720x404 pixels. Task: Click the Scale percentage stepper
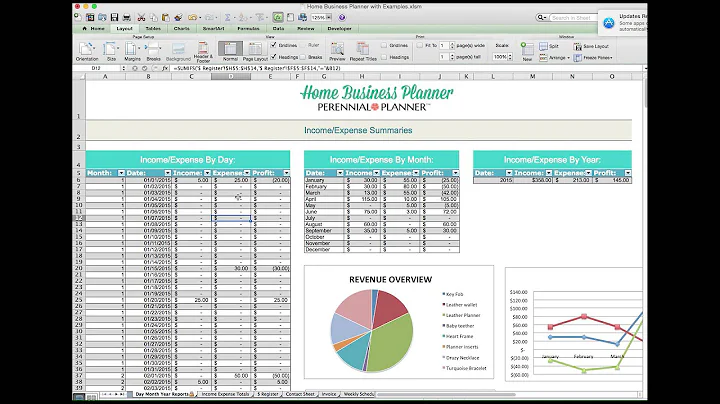coord(510,57)
